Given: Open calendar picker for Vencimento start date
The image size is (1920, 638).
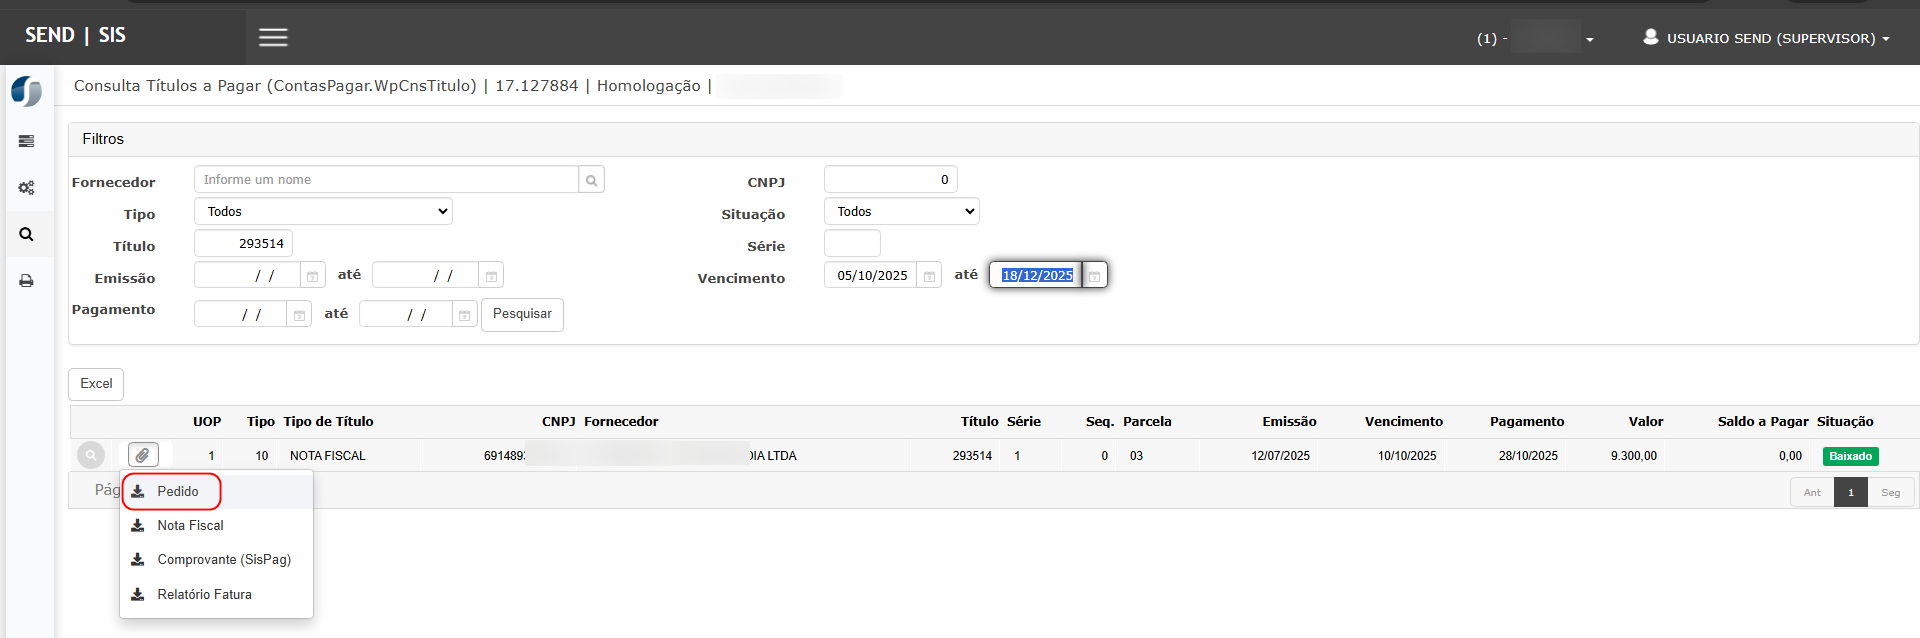Looking at the screenshot, I should click(x=929, y=276).
